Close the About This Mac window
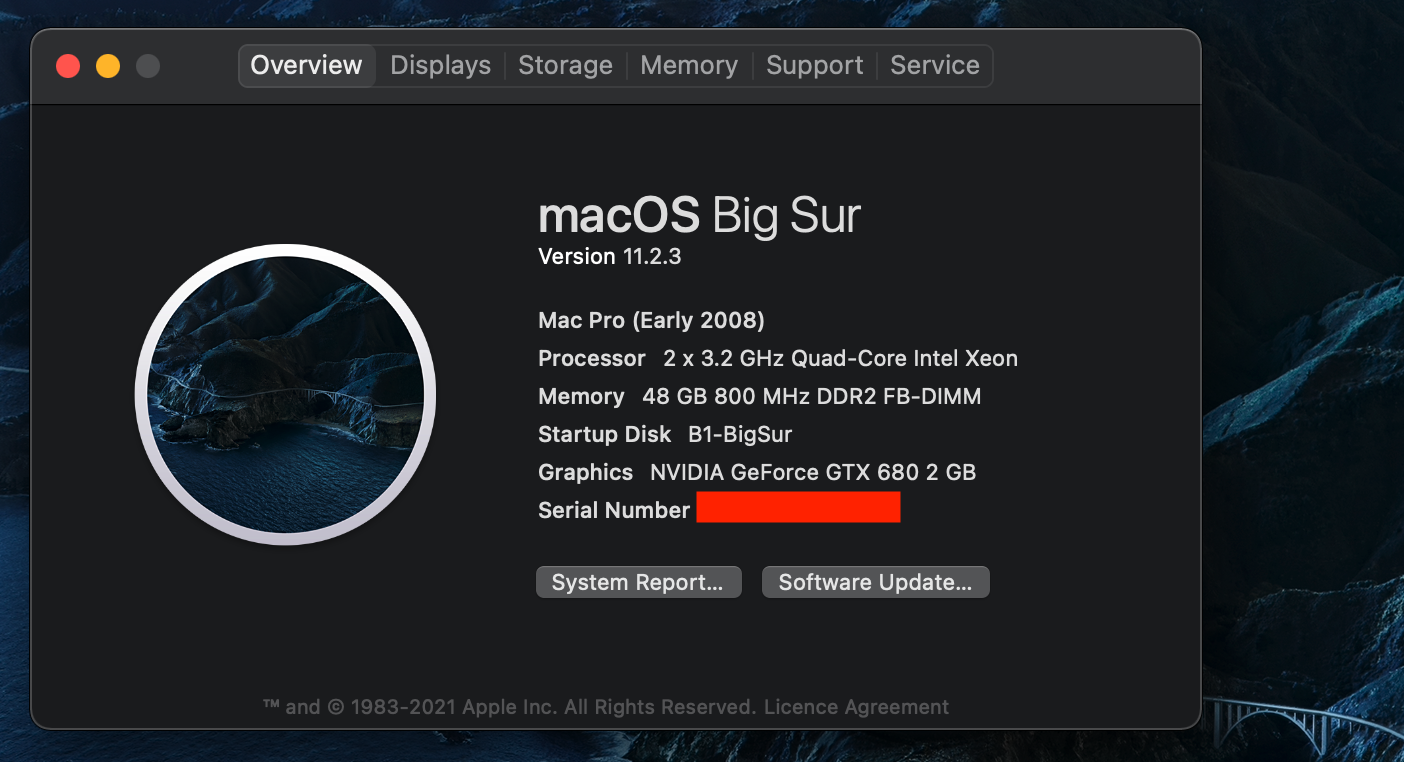This screenshot has width=1404, height=762. coord(68,67)
